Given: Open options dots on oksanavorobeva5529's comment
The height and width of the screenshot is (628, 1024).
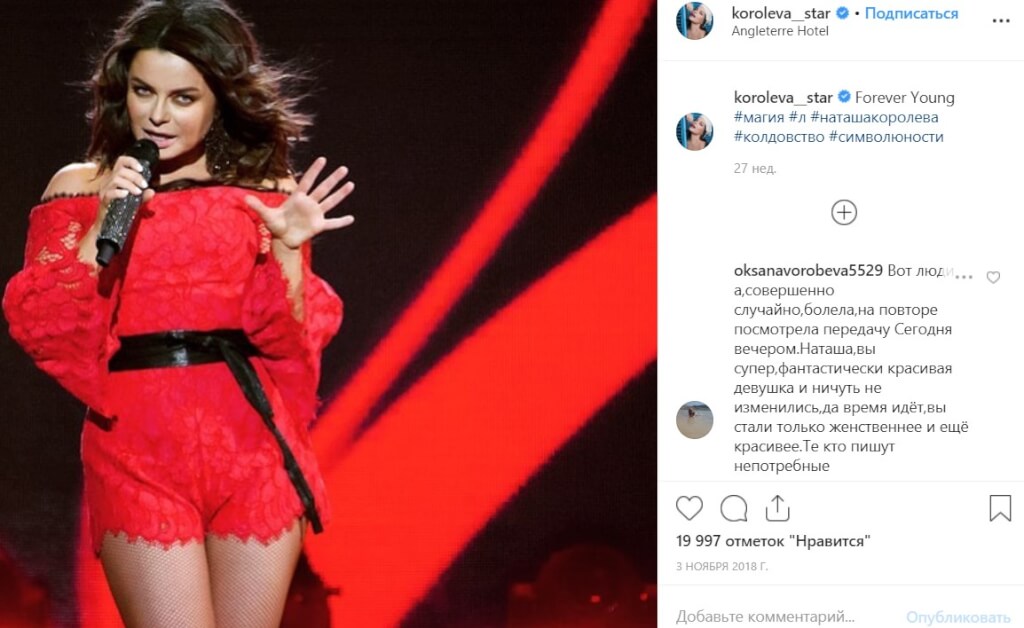Looking at the screenshot, I should pos(964,277).
